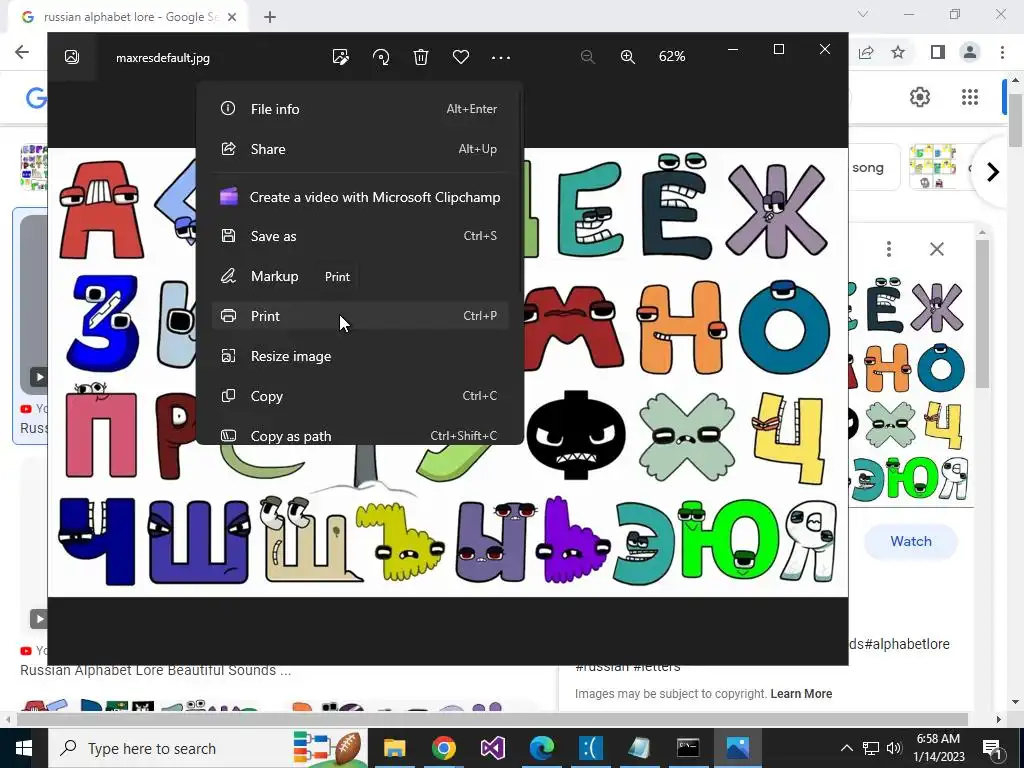Click the See more three-dots button in Photos

click(501, 57)
